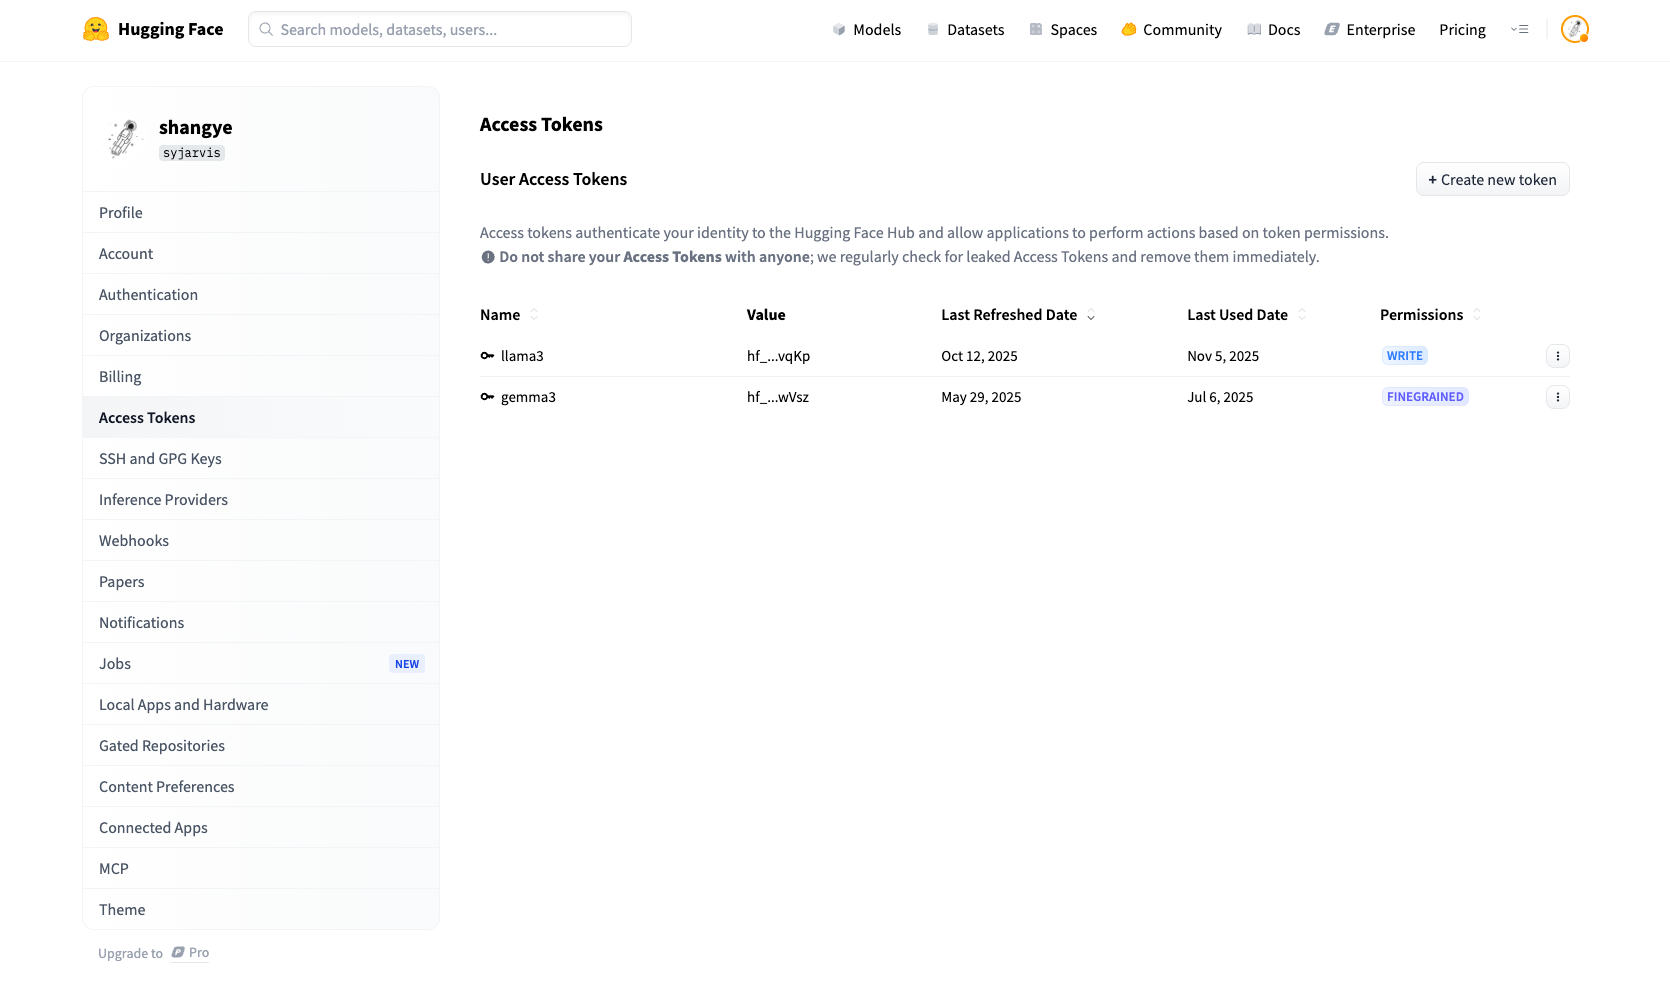Click Pricing link in navbar
Screen dimensions: 1670x991
pyautogui.click(x=1462, y=30)
